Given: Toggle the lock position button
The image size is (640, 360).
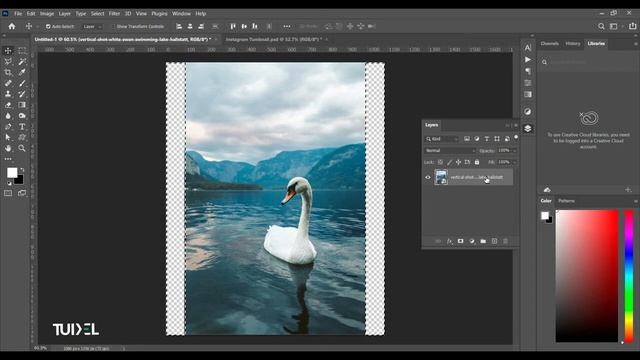Looking at the screenshot, I should [458, 162].
